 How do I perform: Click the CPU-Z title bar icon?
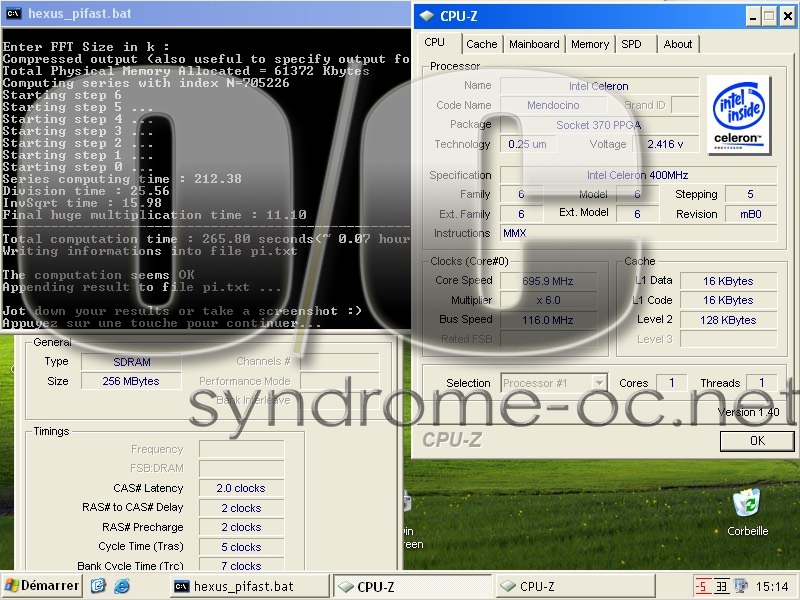[x=427, y=16]
